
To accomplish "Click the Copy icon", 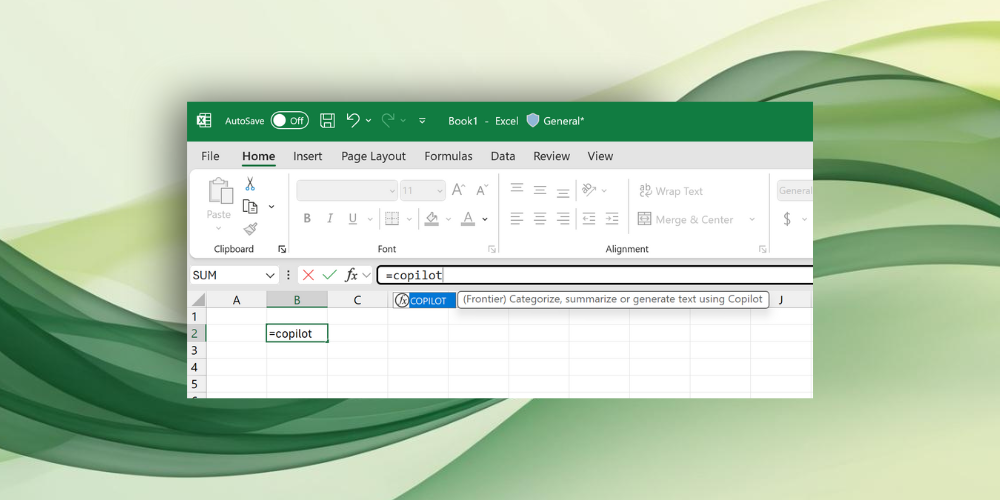I will pyautogui.click(x=250, y=207).
